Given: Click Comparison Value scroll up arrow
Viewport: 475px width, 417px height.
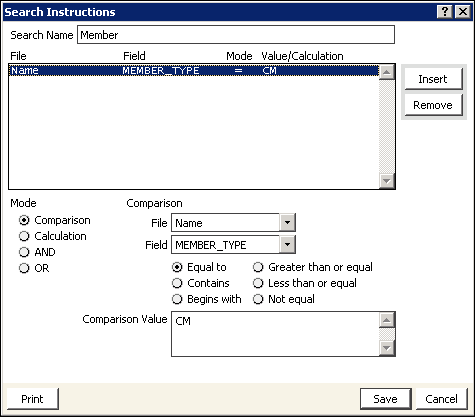Looking at the screenshot, I should pyautogui.click(x=387, y=320).
